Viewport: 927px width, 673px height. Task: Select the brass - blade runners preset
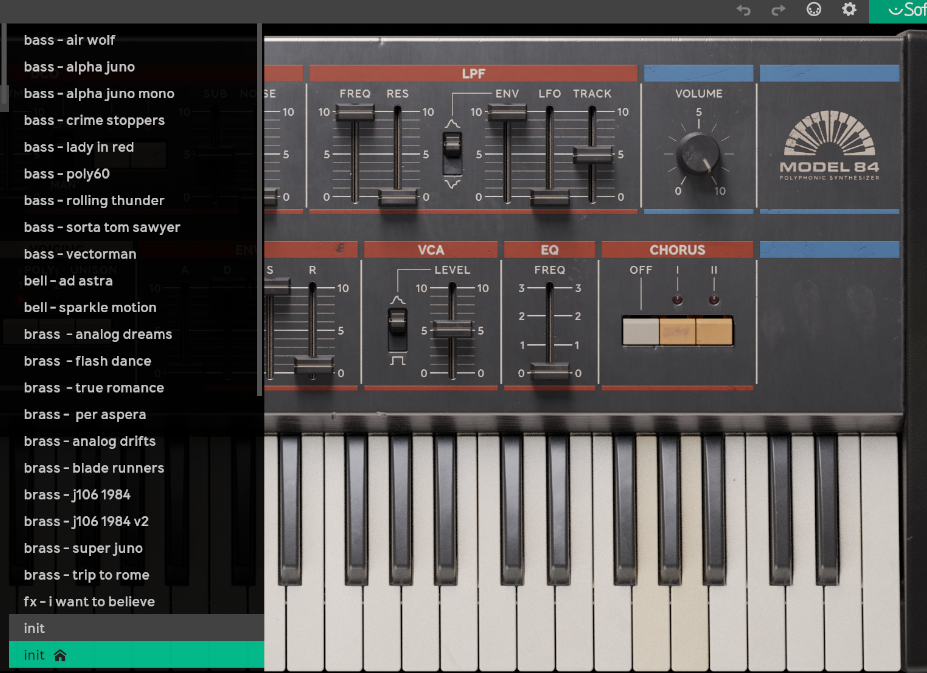pyautogui.click(x=94, y=467)
